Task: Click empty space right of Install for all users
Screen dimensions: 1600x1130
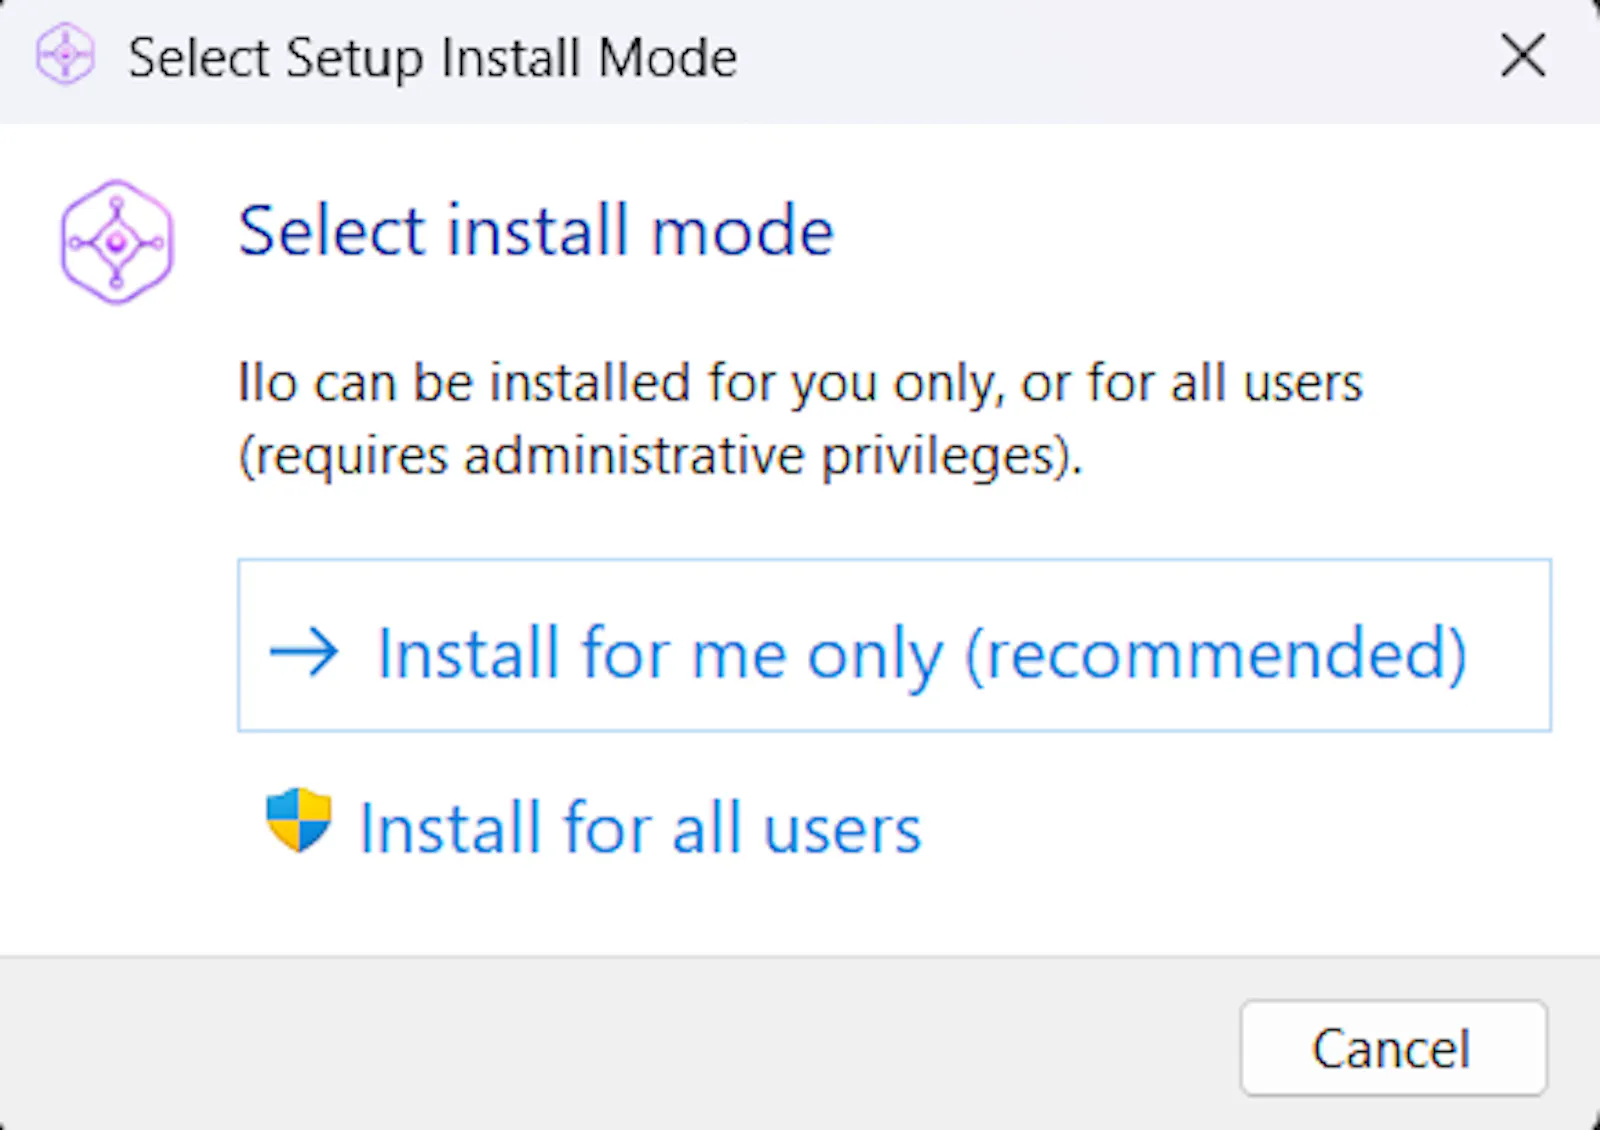Action: (x=1240, y=828)
